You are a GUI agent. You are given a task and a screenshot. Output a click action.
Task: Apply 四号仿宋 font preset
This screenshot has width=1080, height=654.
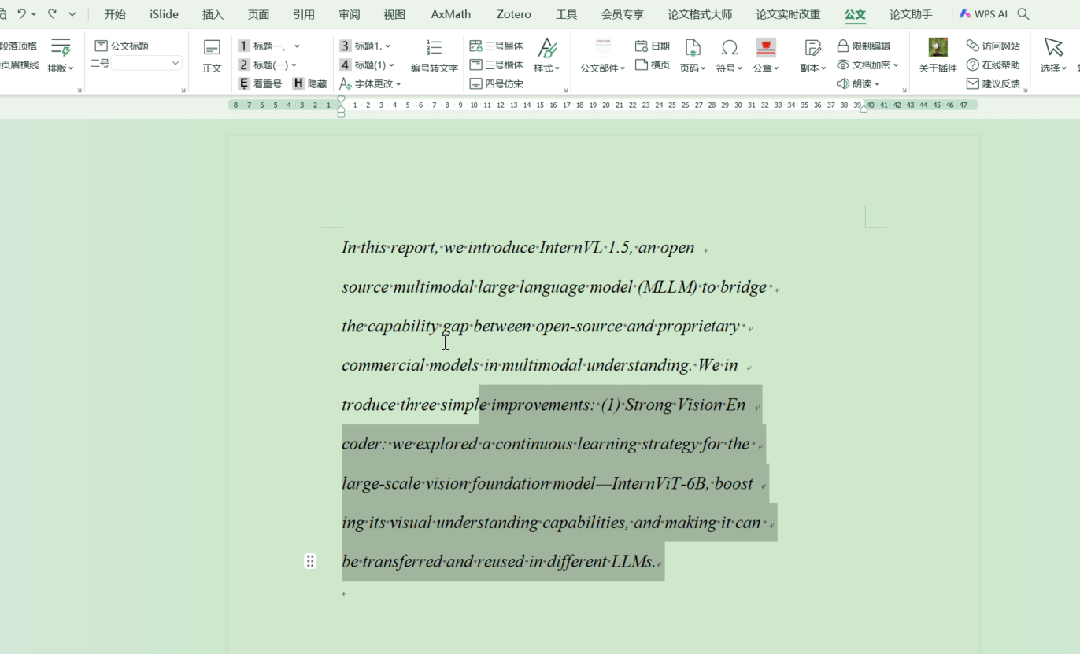point(496,83)
